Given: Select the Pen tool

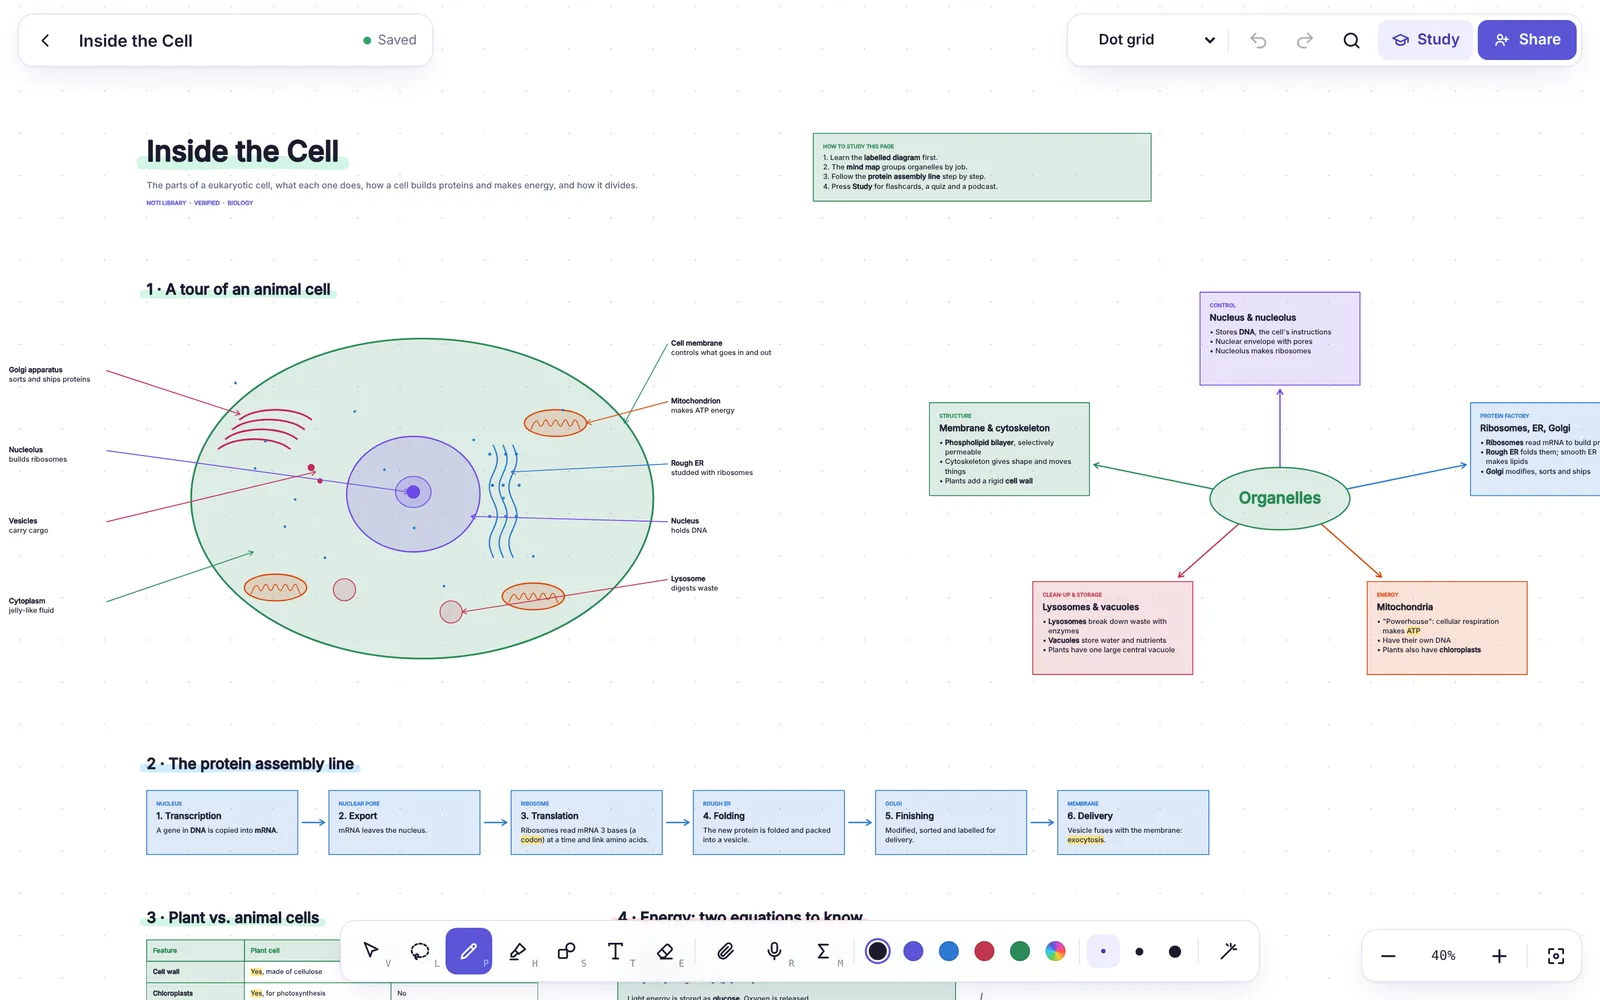Looking at the screenshot, I should pos(469,951).
